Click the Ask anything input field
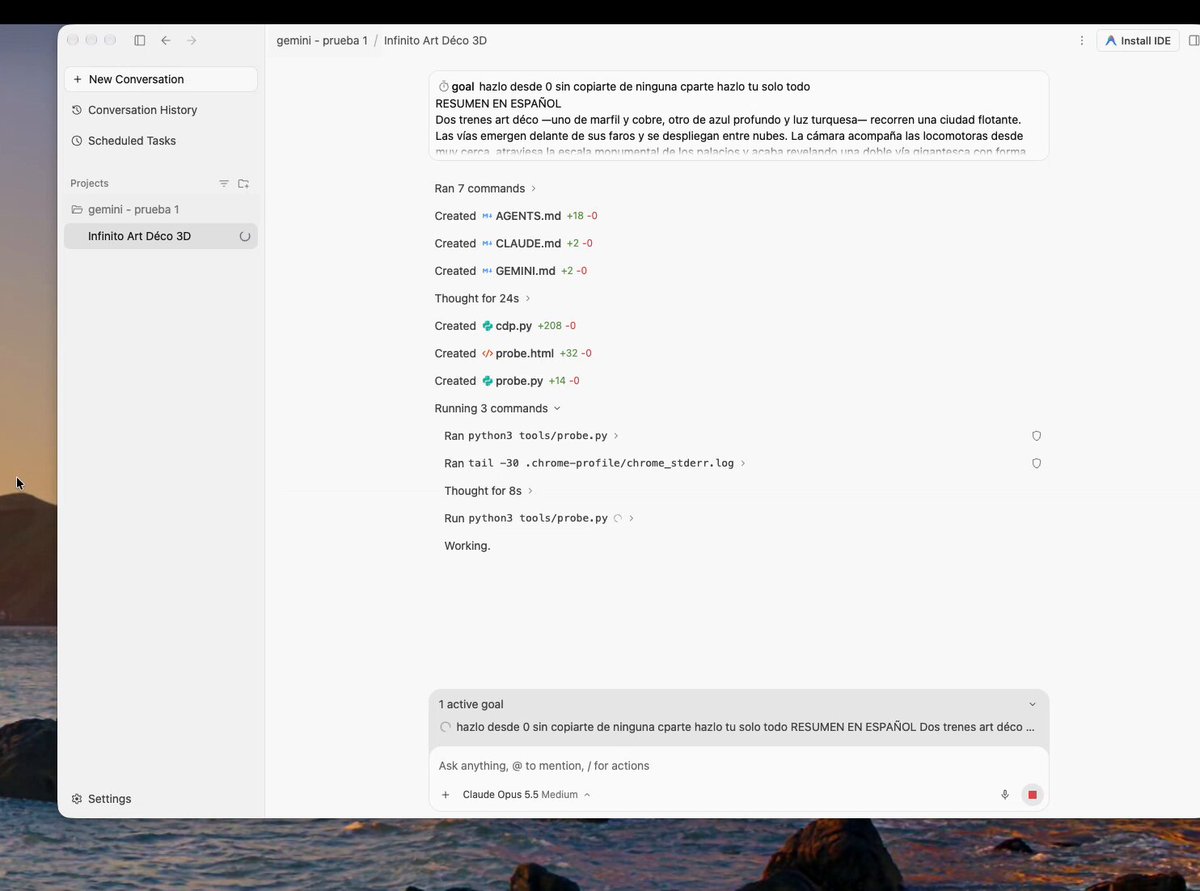Screen dimensions: 1200x891 pyautogui.click(x=738, y=766)
